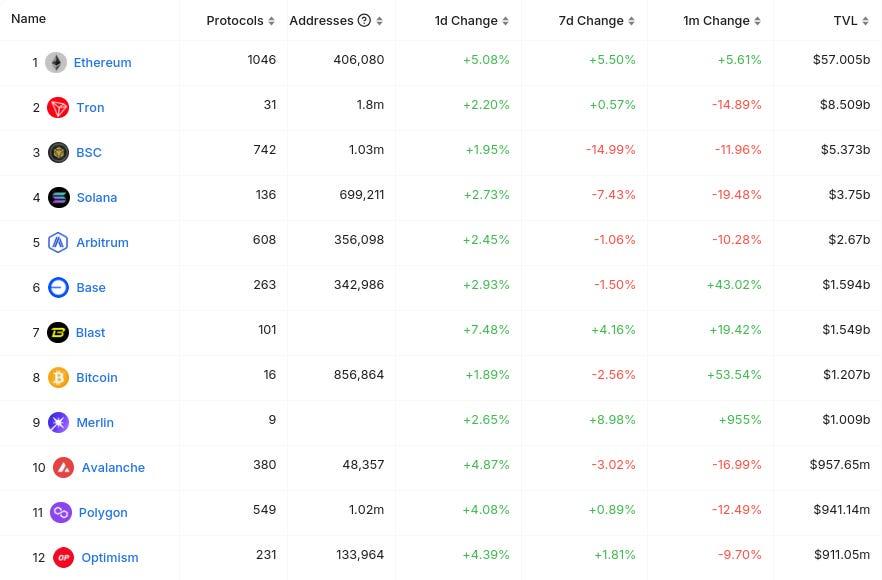882x580 pixels.
Task: Sort table by 1m Change column
Action: click(722, 20)
